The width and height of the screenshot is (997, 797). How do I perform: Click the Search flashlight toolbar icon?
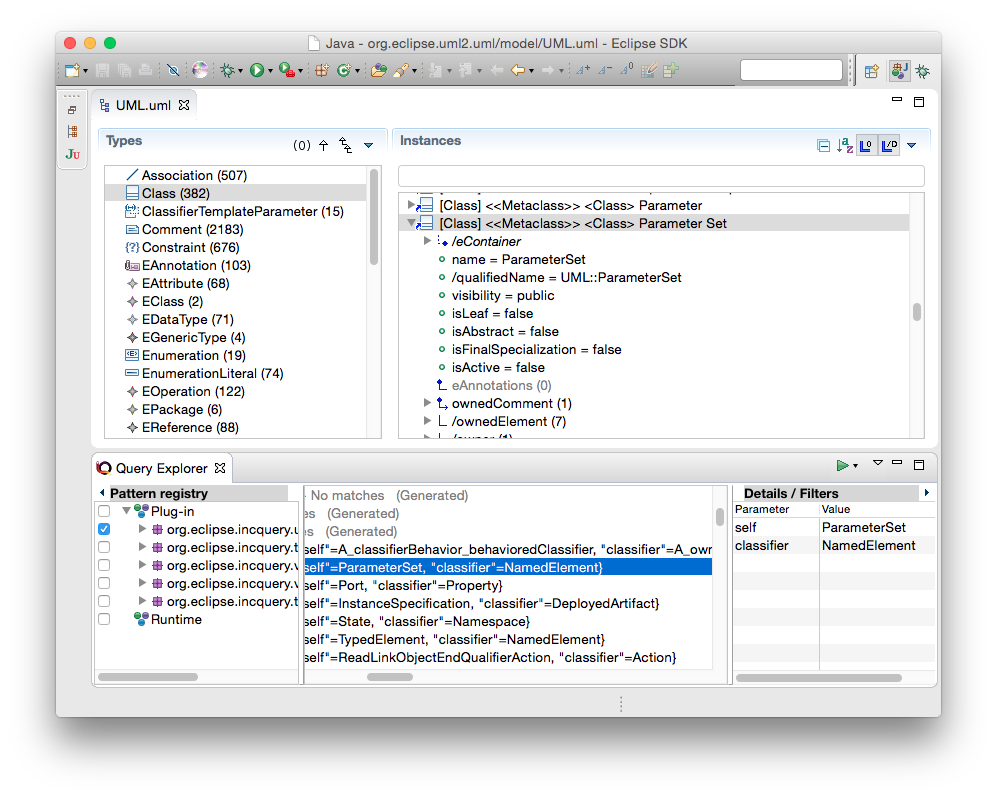click(401, 70)
